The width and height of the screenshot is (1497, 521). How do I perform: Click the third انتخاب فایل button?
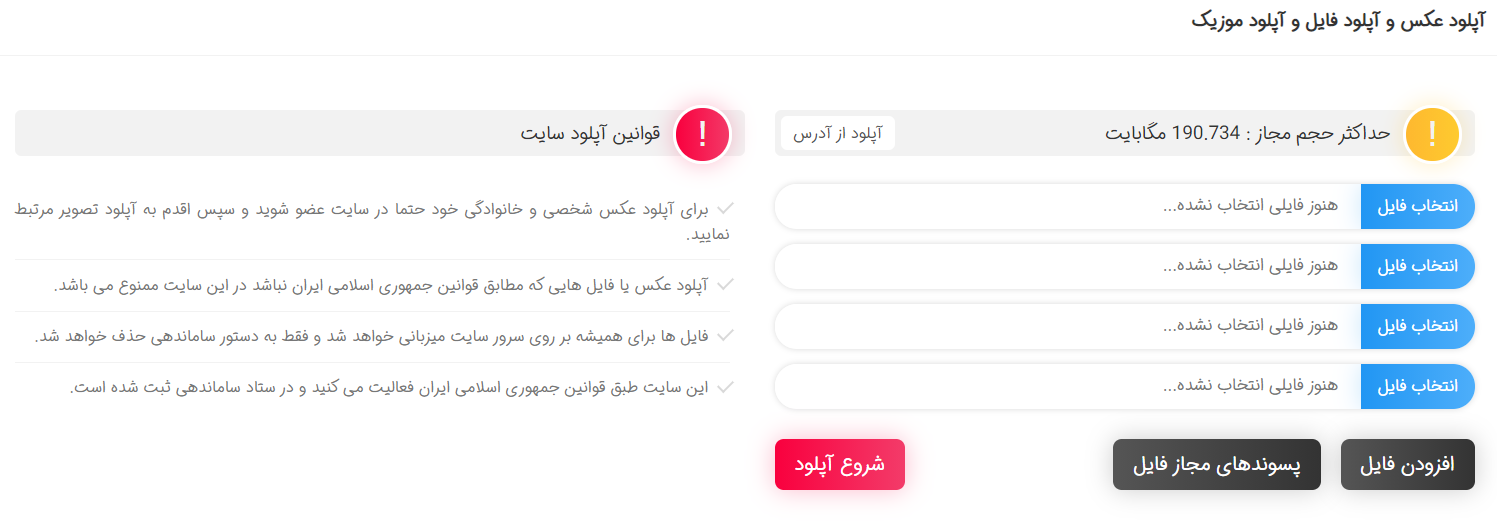click(1418, 326)
